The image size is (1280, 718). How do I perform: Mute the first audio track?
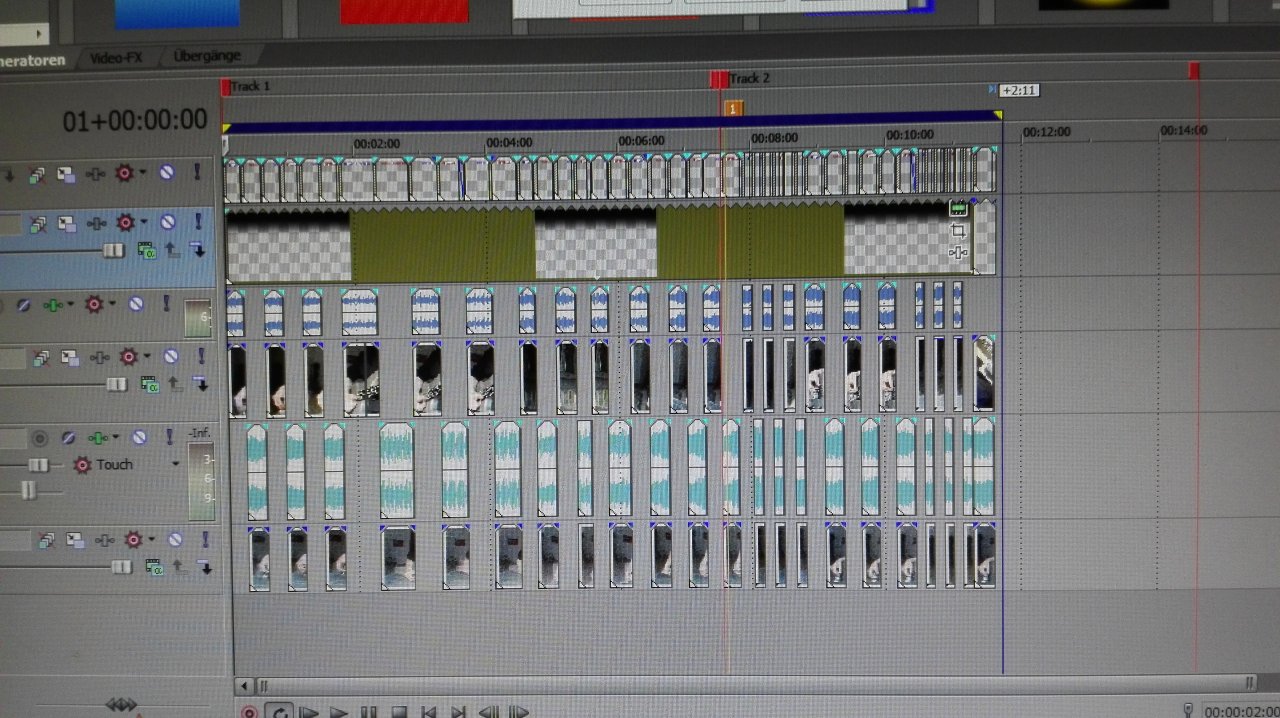coord(136,304)
